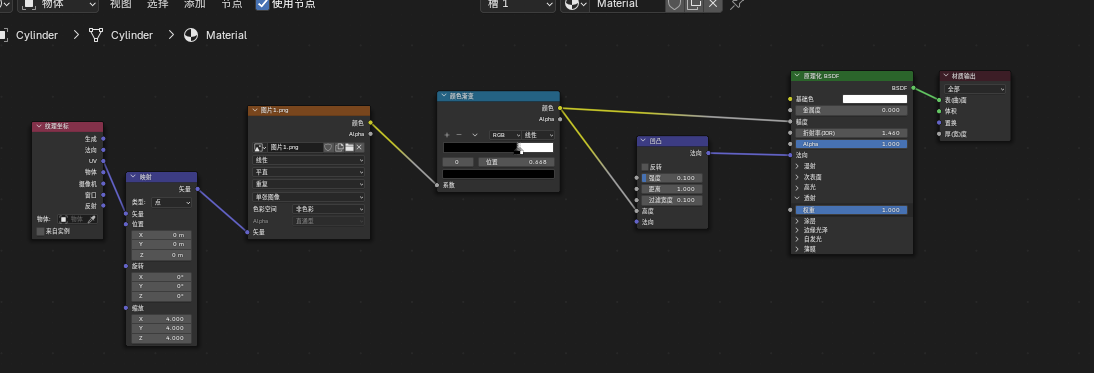Click the 颜色 output socket of image node

370,123
